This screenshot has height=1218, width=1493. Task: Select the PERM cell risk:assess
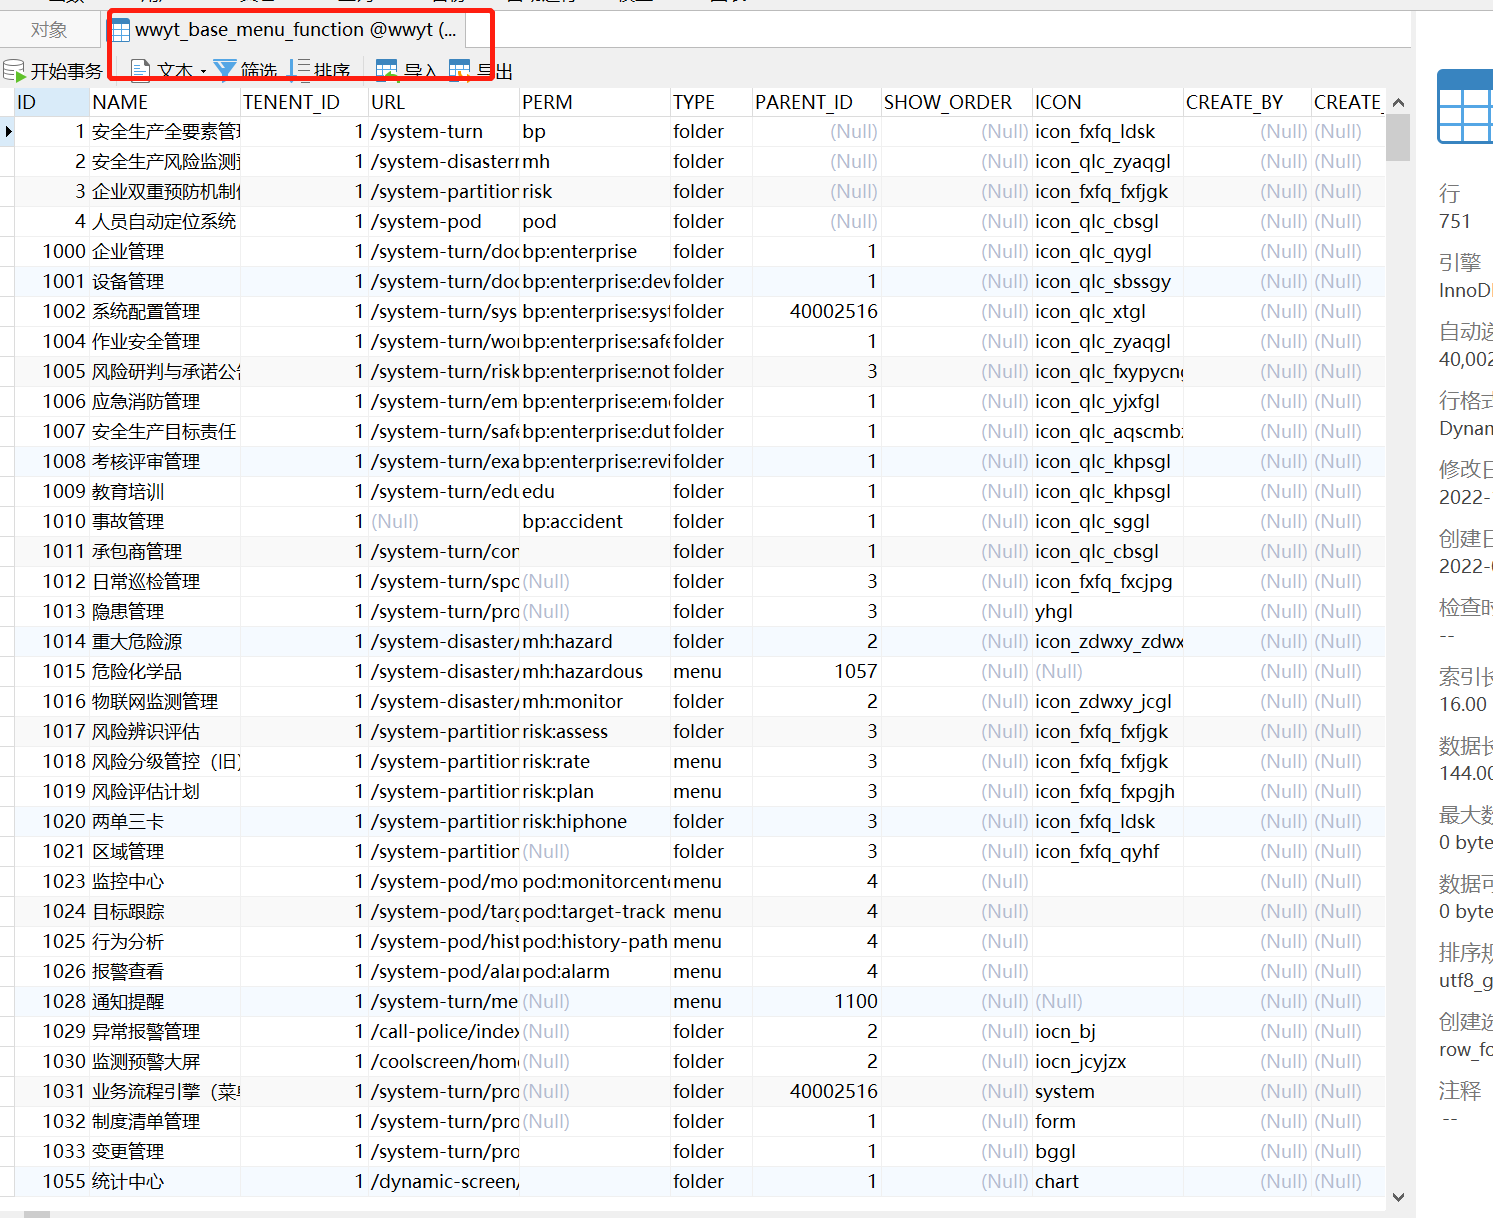pyautogui.click(x=595, y=731)
